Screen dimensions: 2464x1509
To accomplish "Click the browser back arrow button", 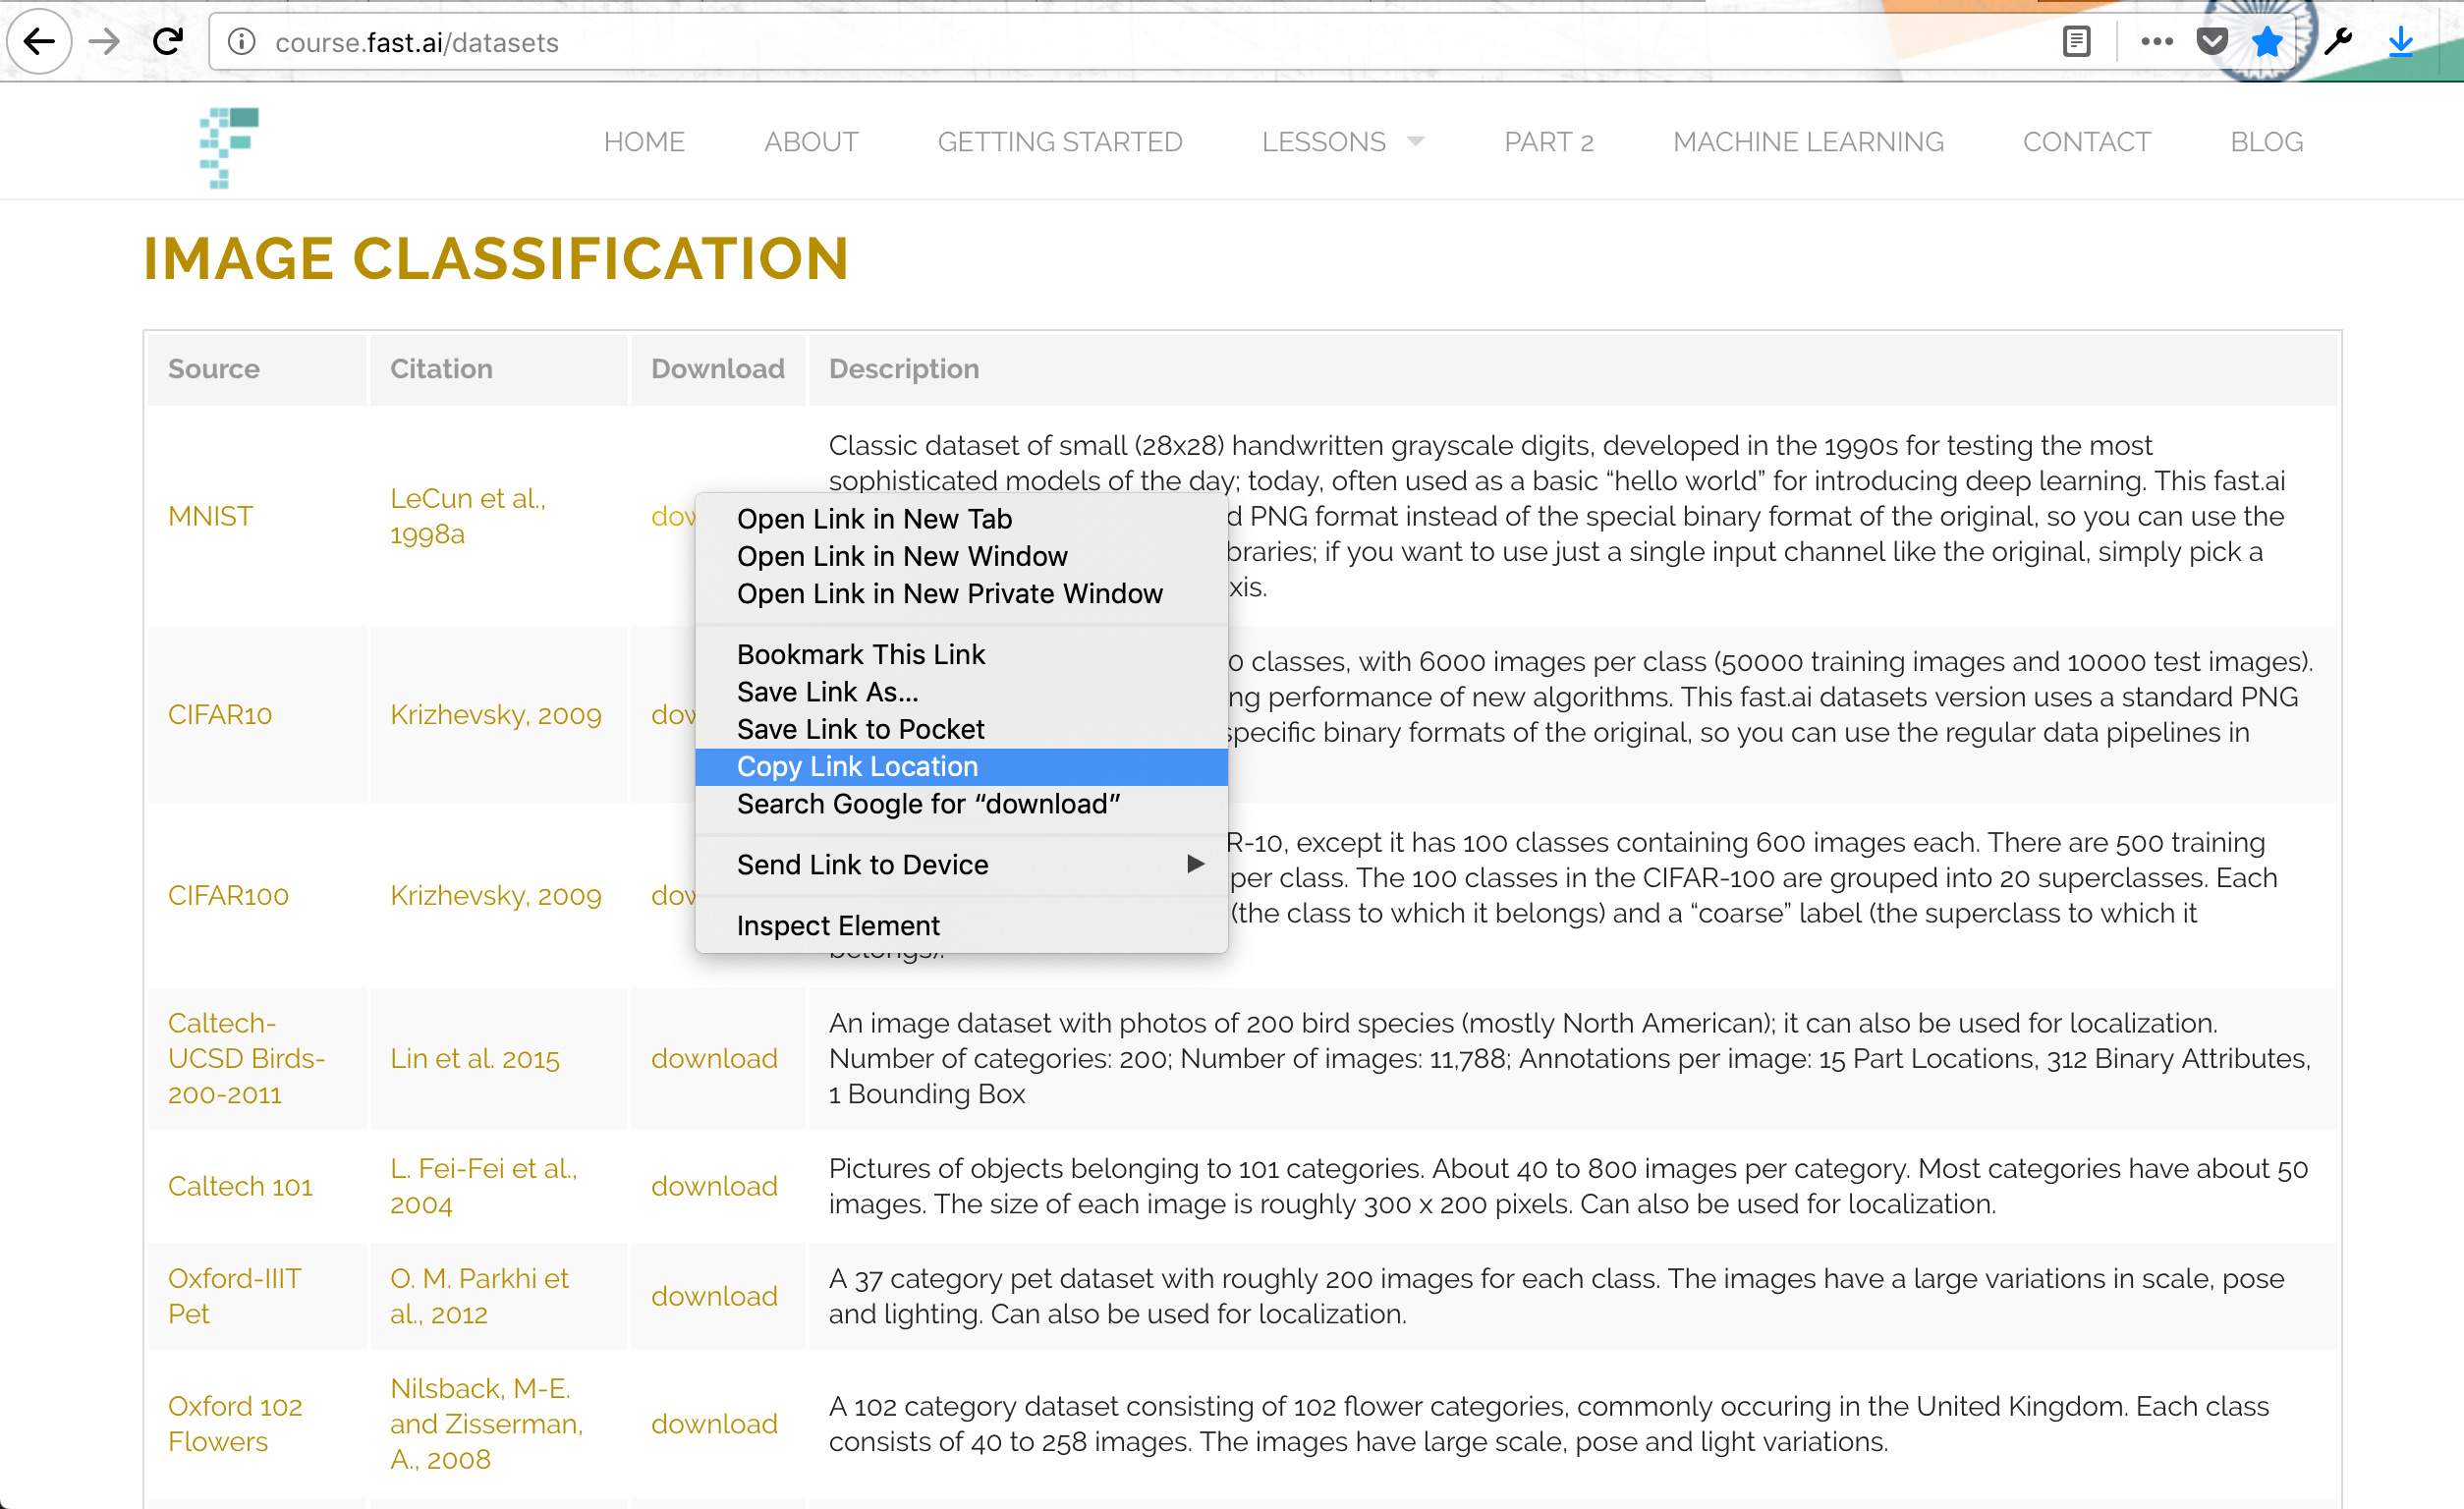I will click(39, 42).
